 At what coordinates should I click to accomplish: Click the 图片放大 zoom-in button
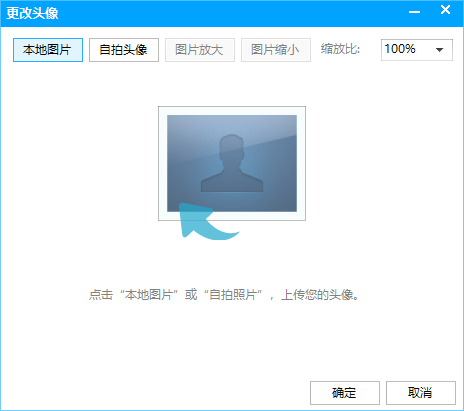200,50
